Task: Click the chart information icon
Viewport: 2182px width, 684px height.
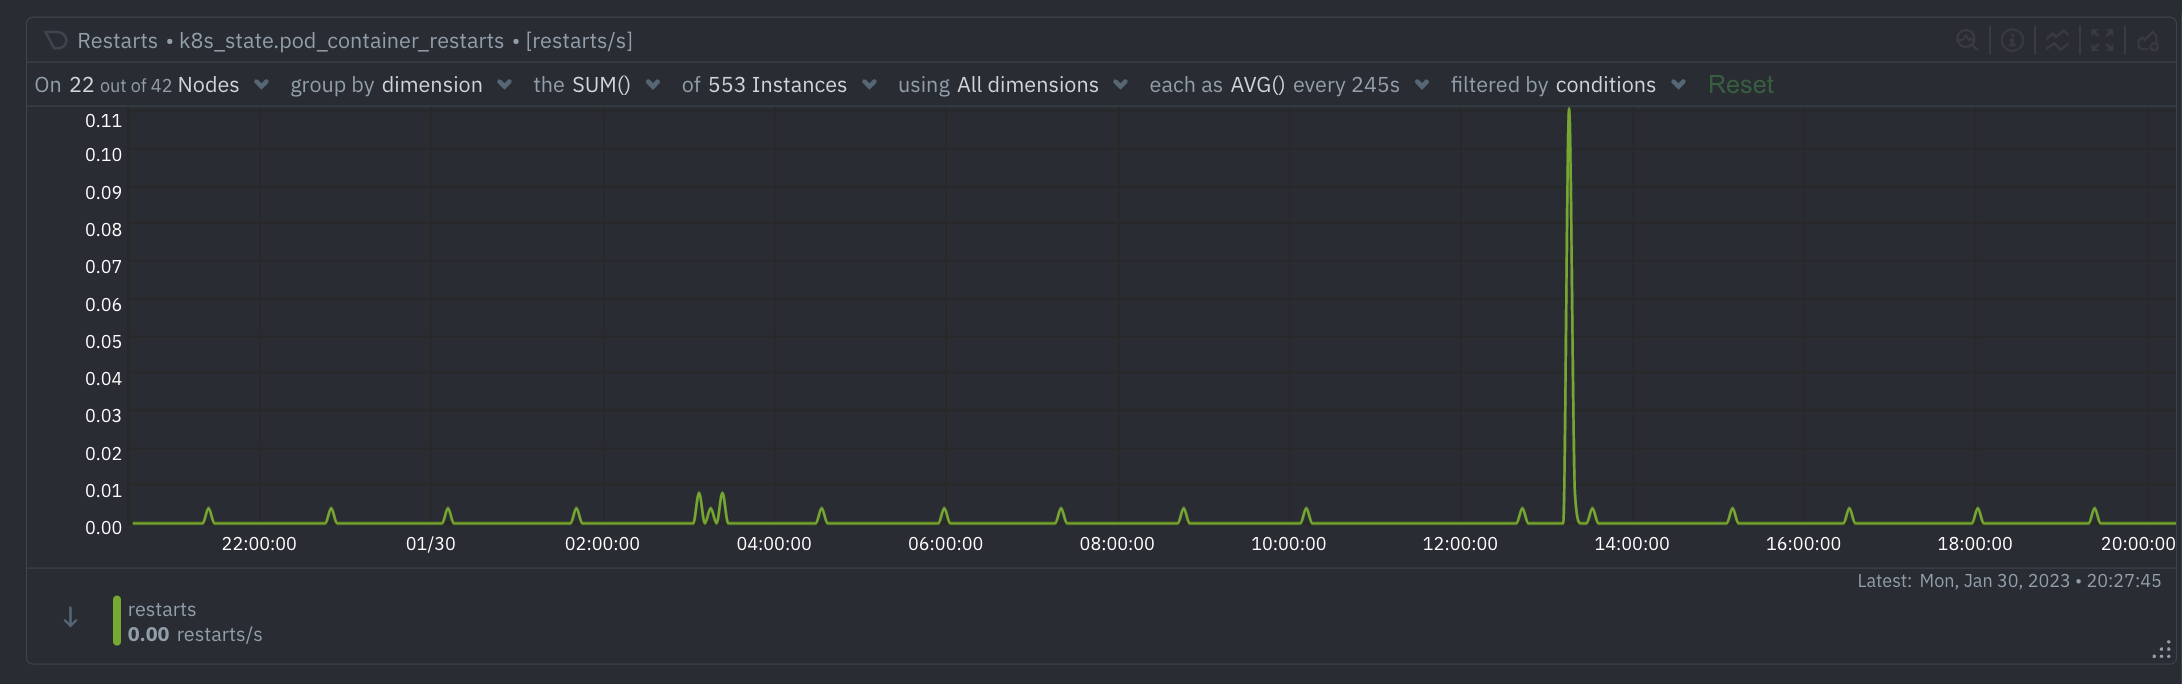Action: [x=2012, y=40]
